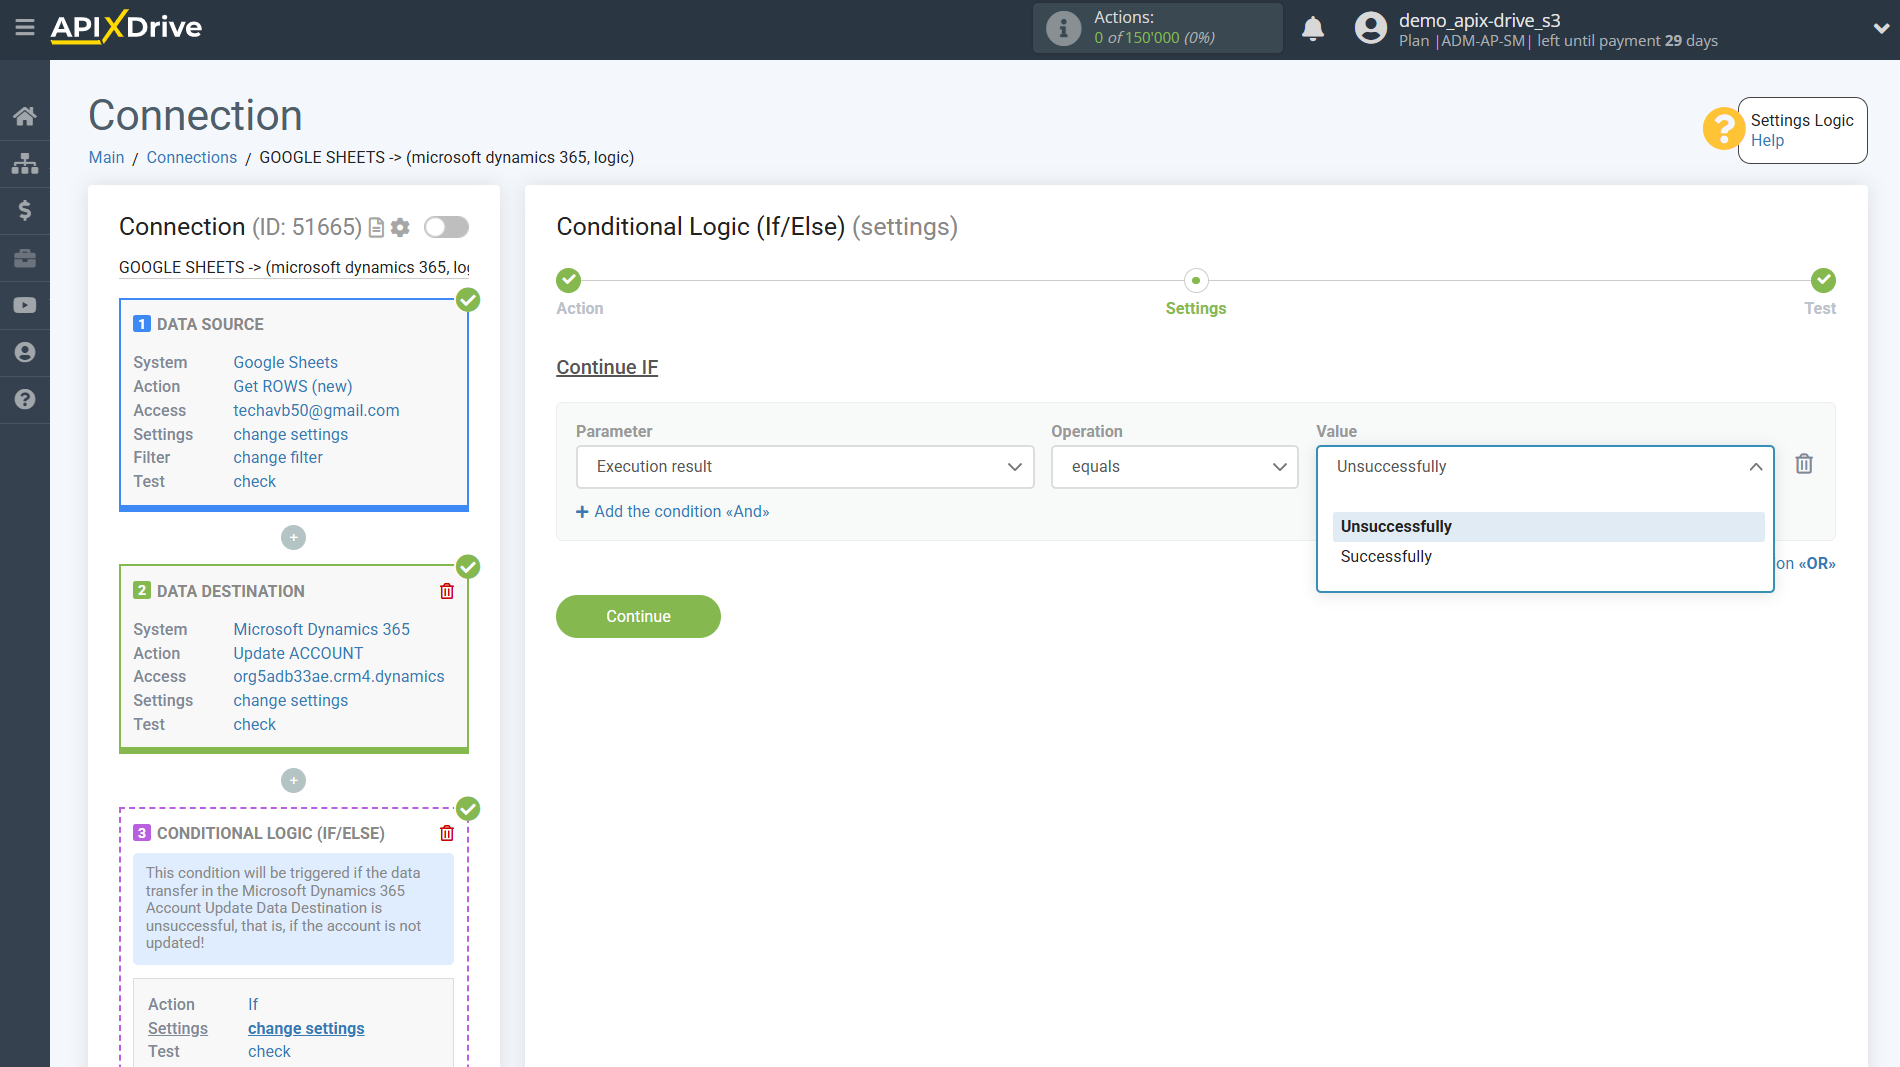
Task: Click CONDITIONAL LOGIC (IF/ELSE) block title
Action: pyautogui.click(x=271, y=834)
